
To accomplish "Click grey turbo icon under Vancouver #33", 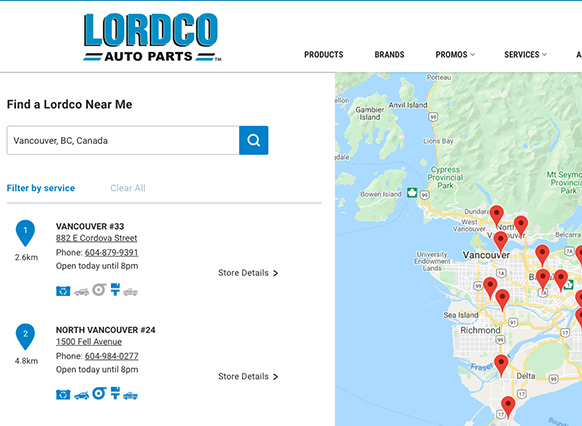I will (99, 289).
